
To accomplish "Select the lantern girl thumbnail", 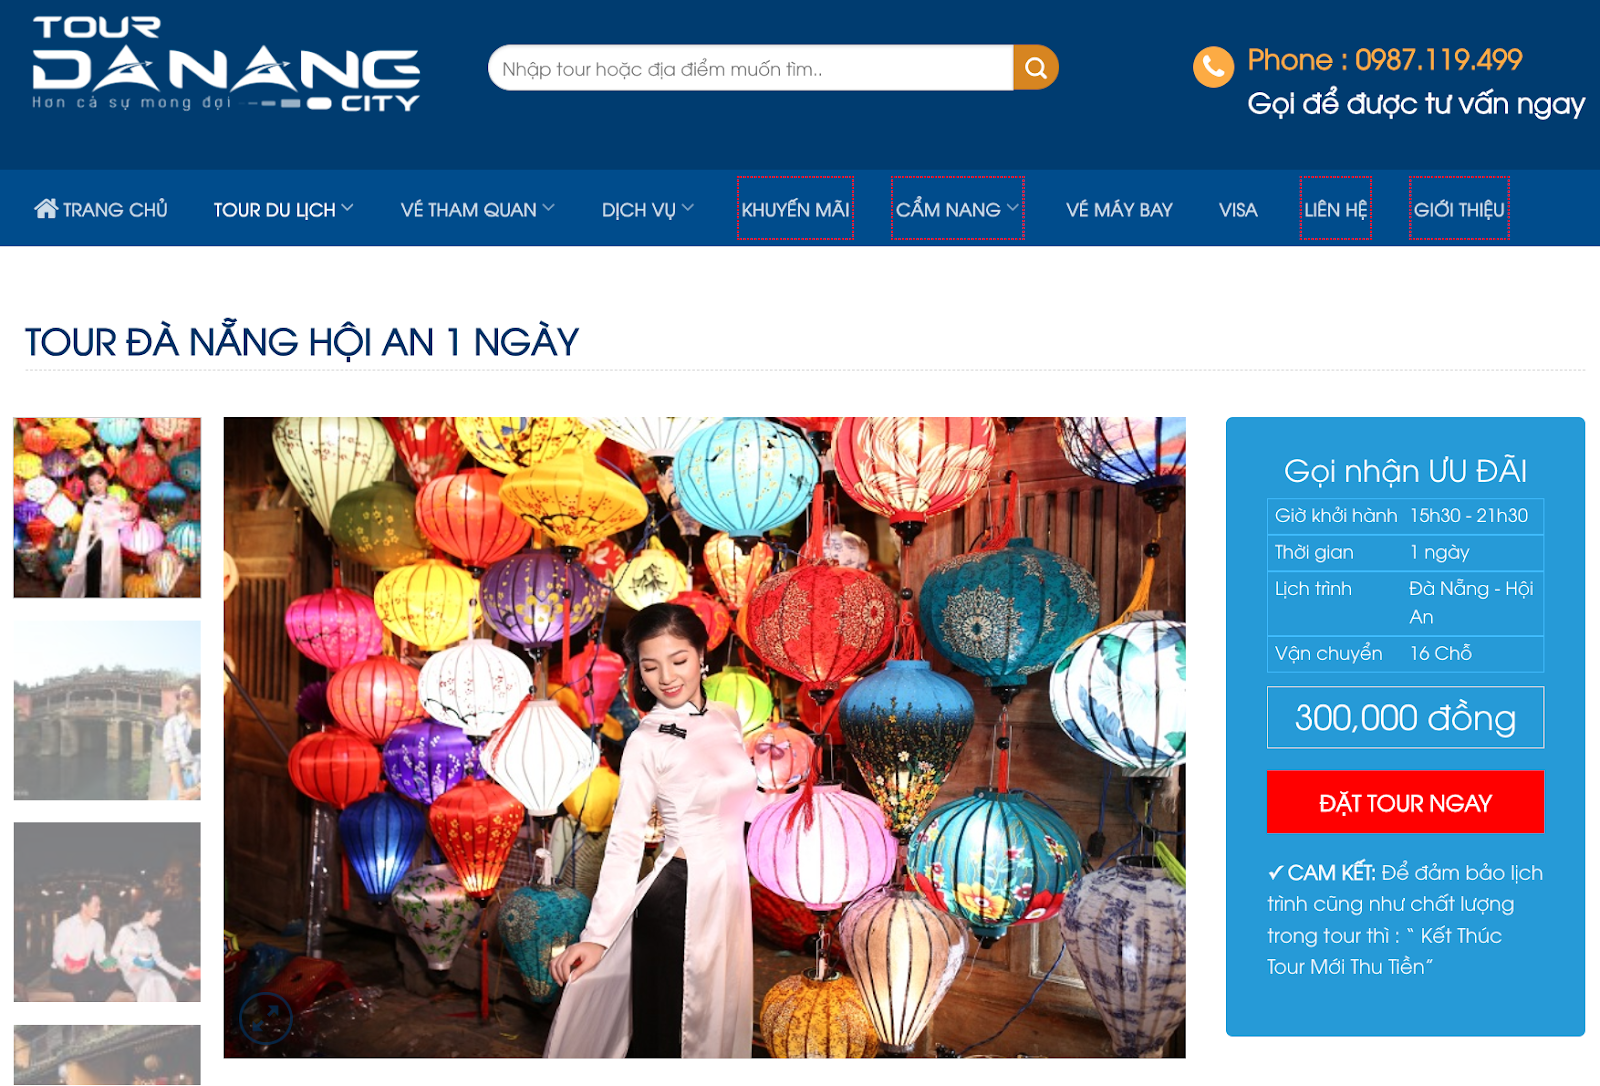I will coord(107,508).
